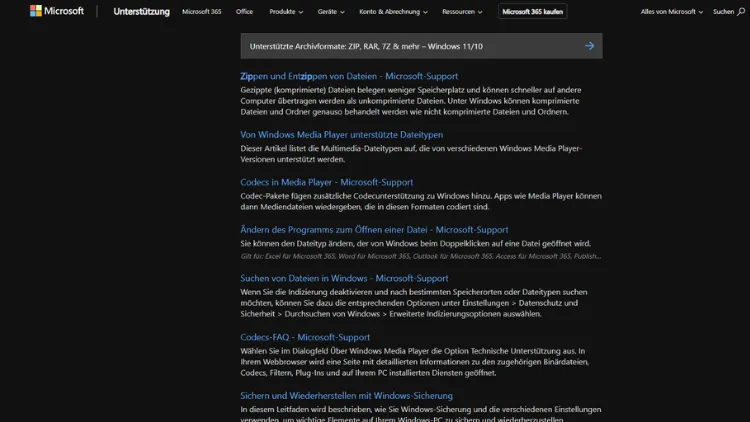Screen dimensions: 750x422
Task: Click the Unterstützung header link
Action: (x=141, y=12)
